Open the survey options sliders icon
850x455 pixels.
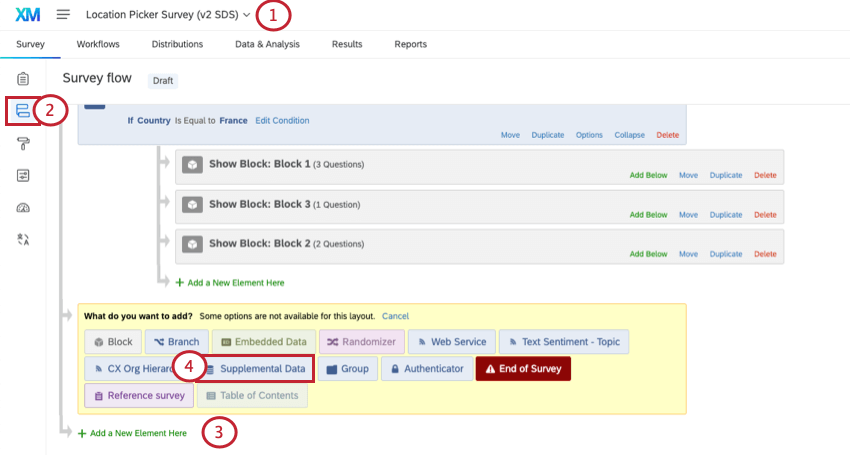[x=23, y=175]
